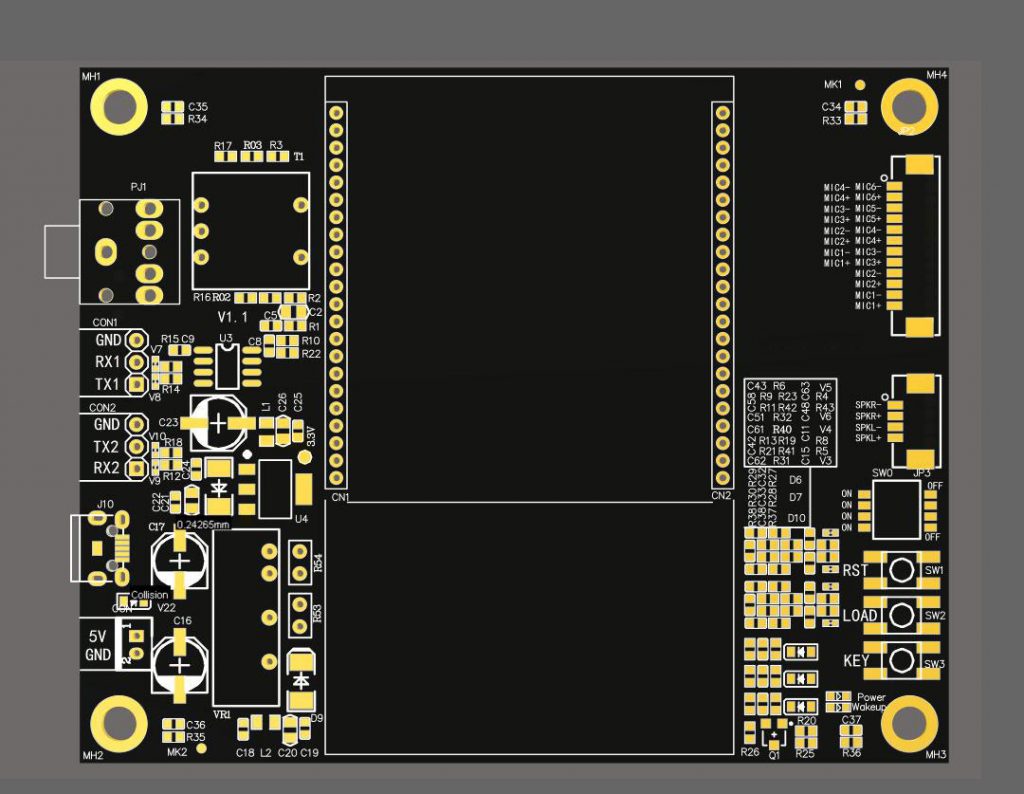Viewport: 1024px width, 794px height.
Task: Click the T1 transformer footprint
Action: pyautogui.click(x=251, y=232)
